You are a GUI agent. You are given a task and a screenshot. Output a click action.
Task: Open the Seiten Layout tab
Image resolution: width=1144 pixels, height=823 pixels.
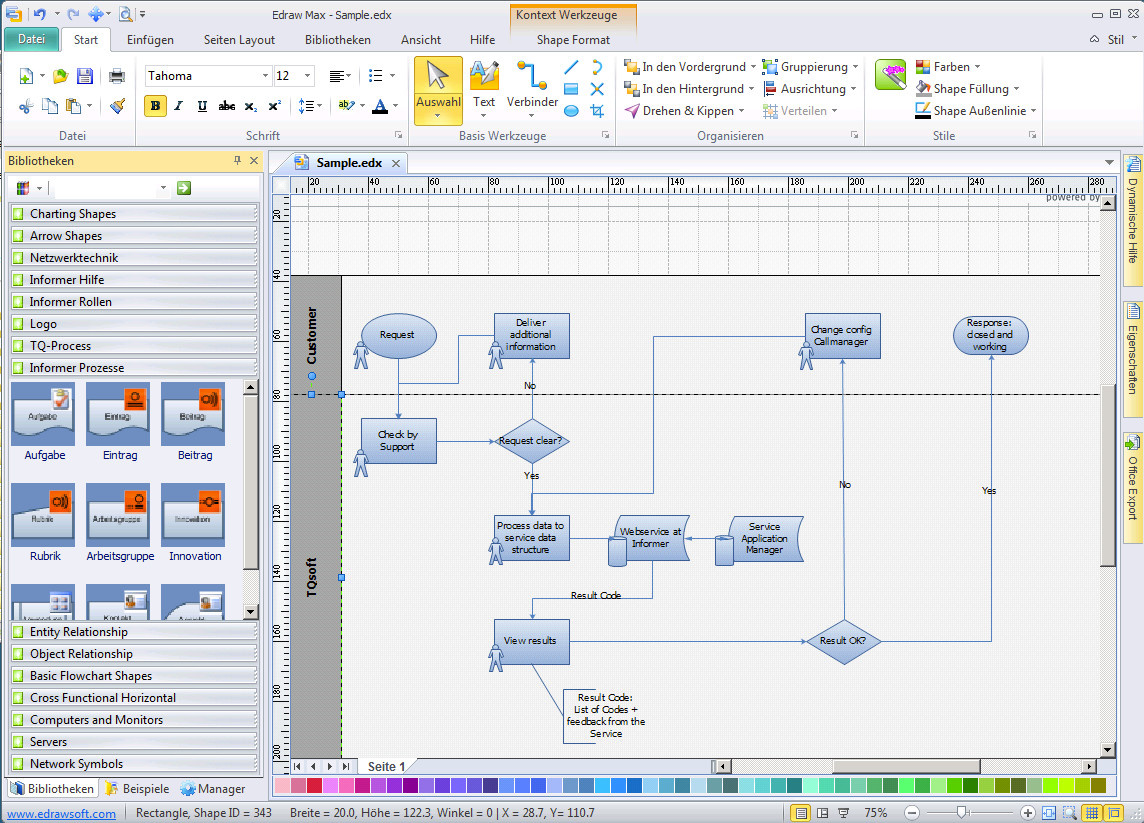[x=239, y=40]
